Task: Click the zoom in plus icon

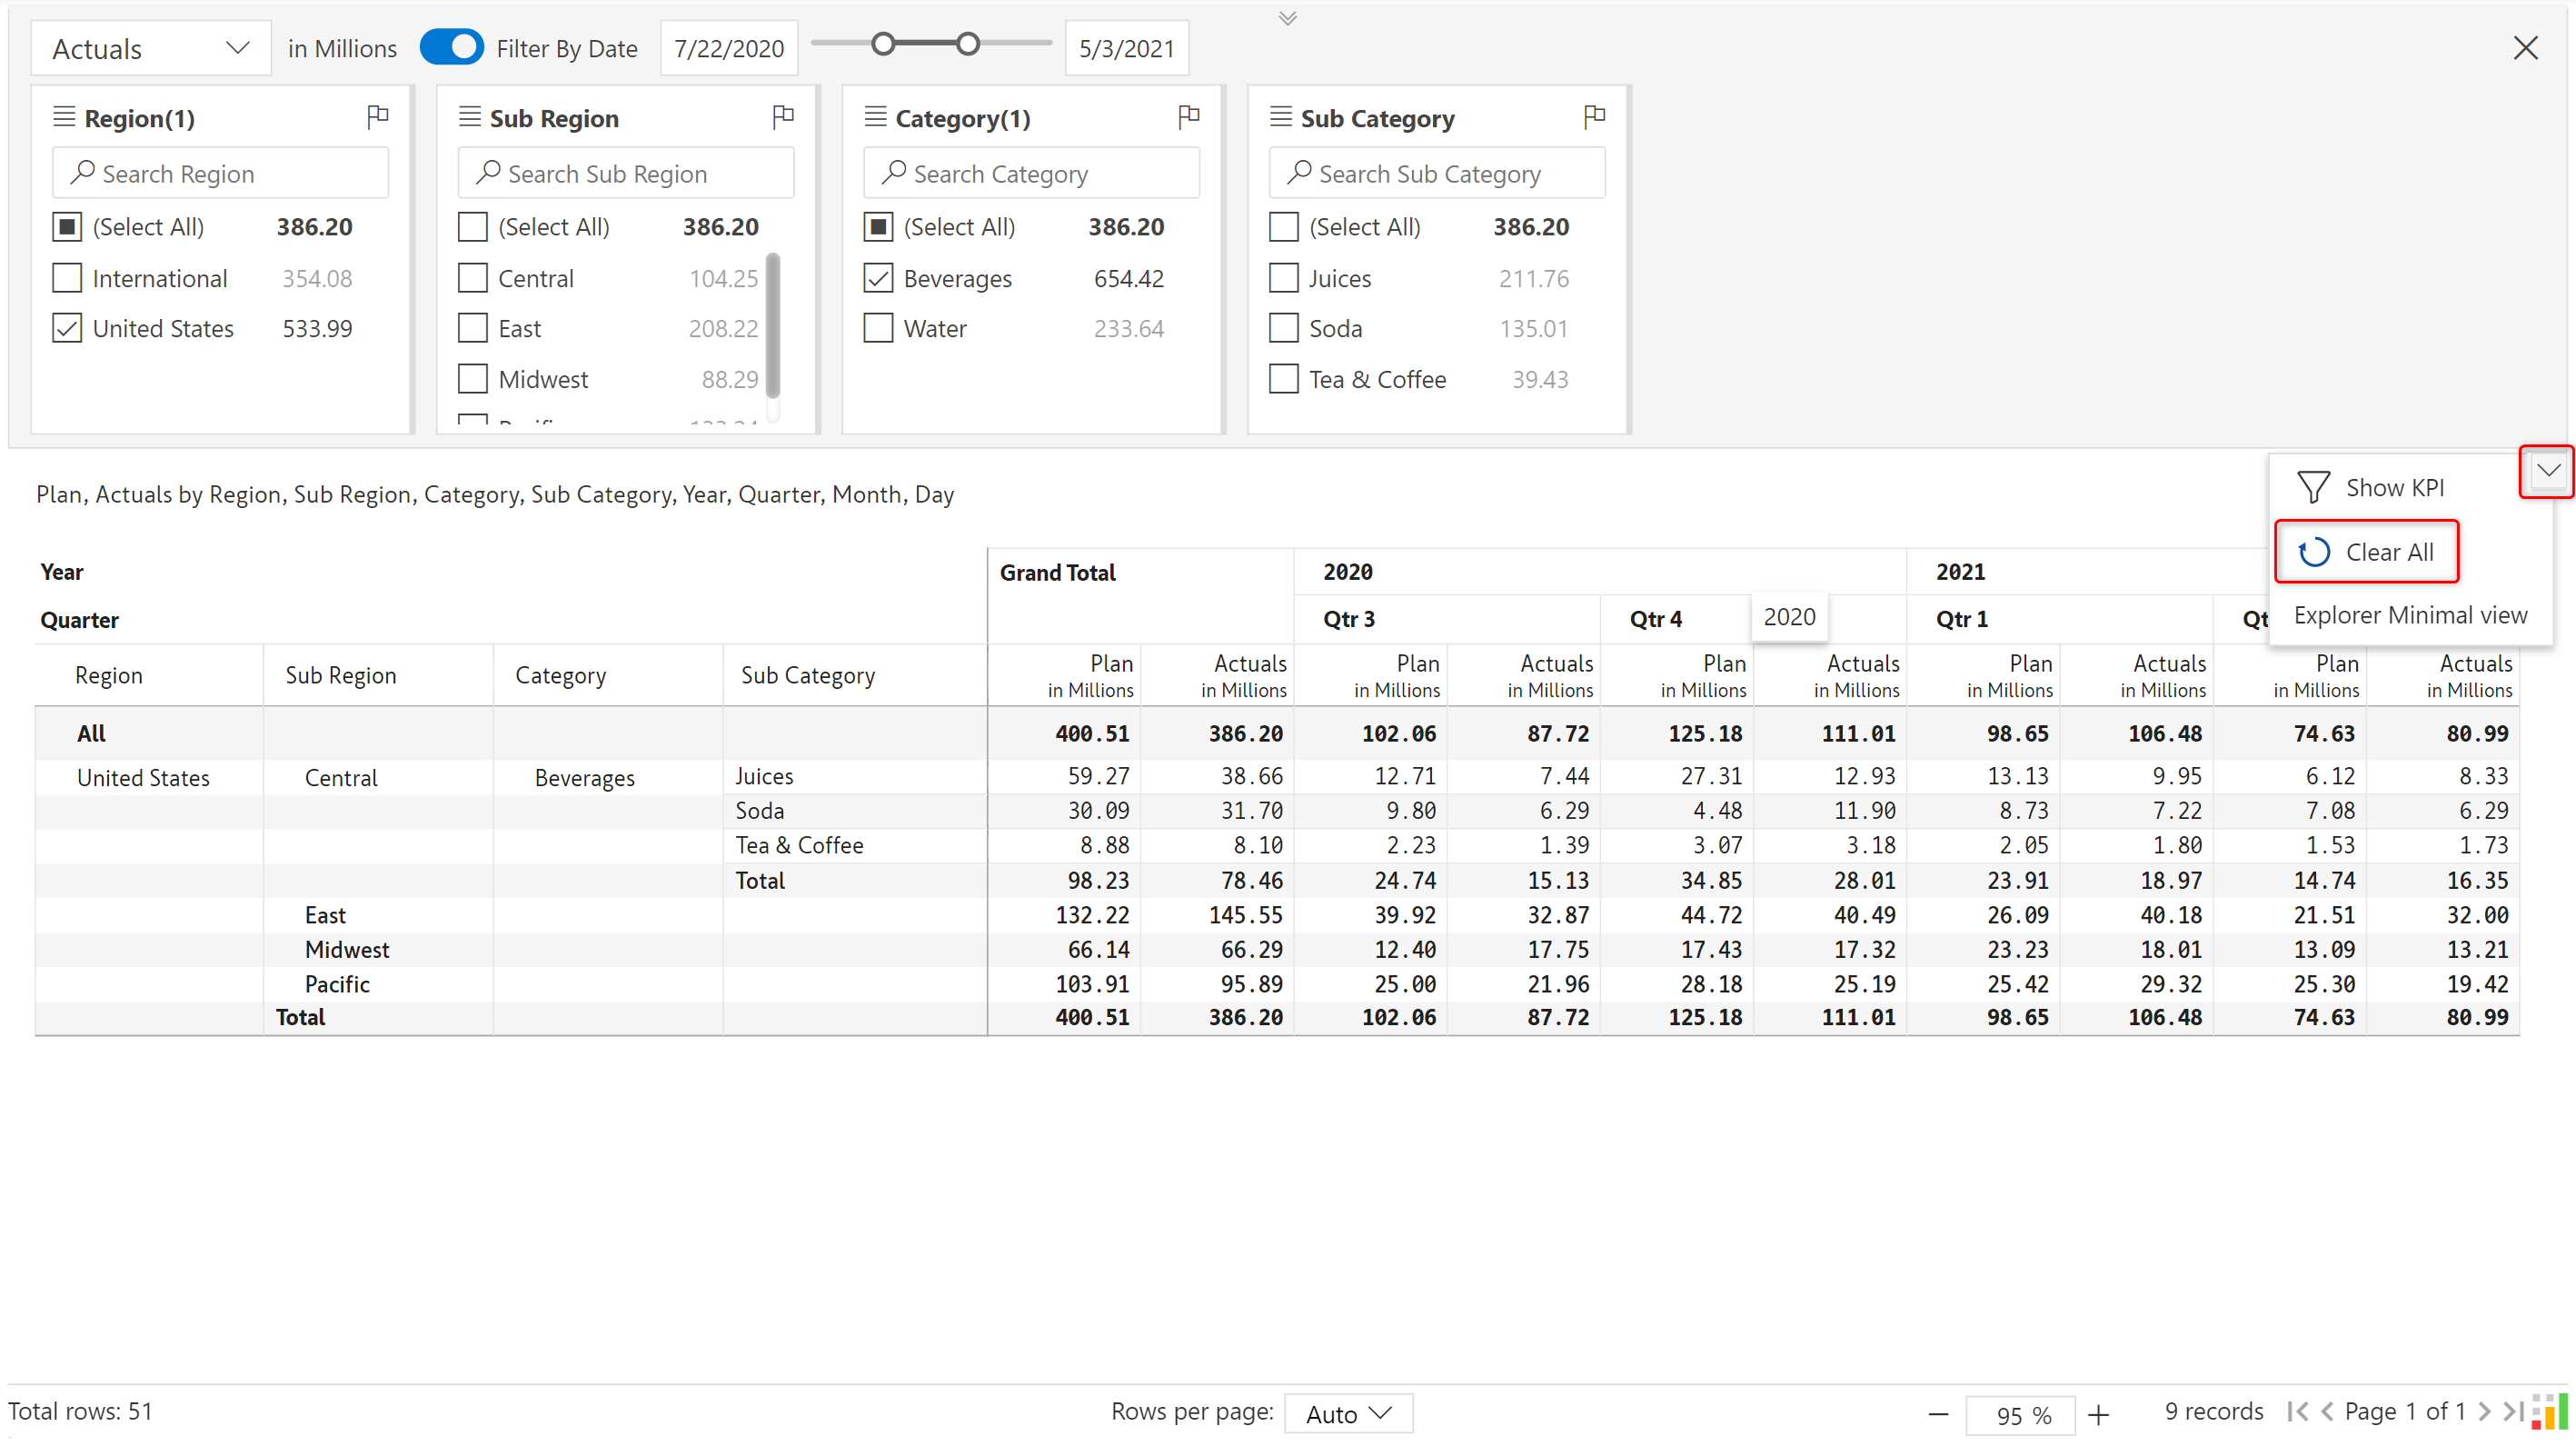Action: (2098, 1414)
